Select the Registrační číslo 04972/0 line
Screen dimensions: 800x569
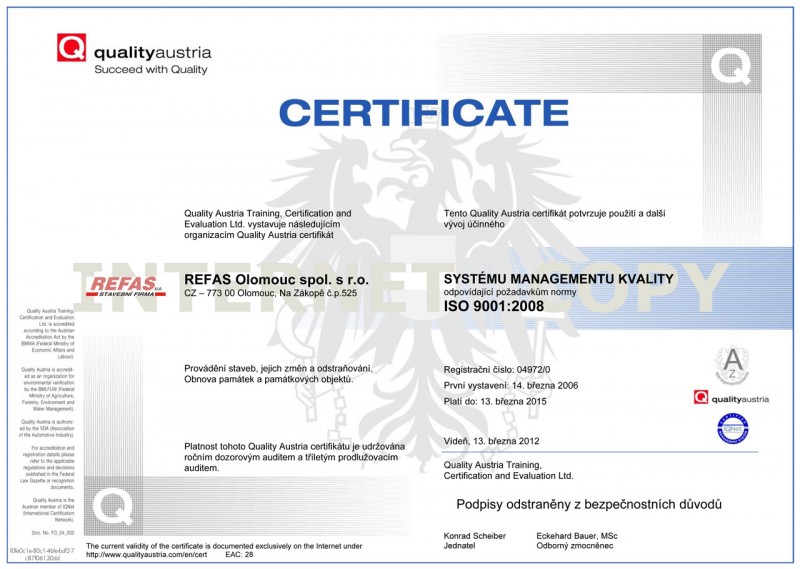click(497, 370)
